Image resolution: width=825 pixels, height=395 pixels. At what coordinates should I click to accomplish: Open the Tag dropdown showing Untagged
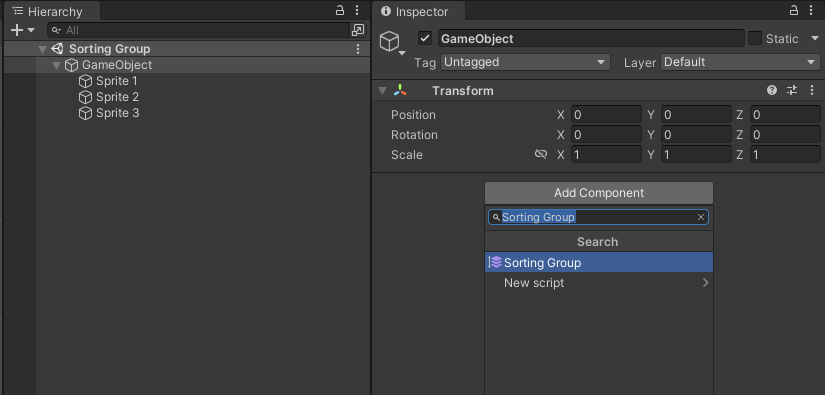pos(525,62)
